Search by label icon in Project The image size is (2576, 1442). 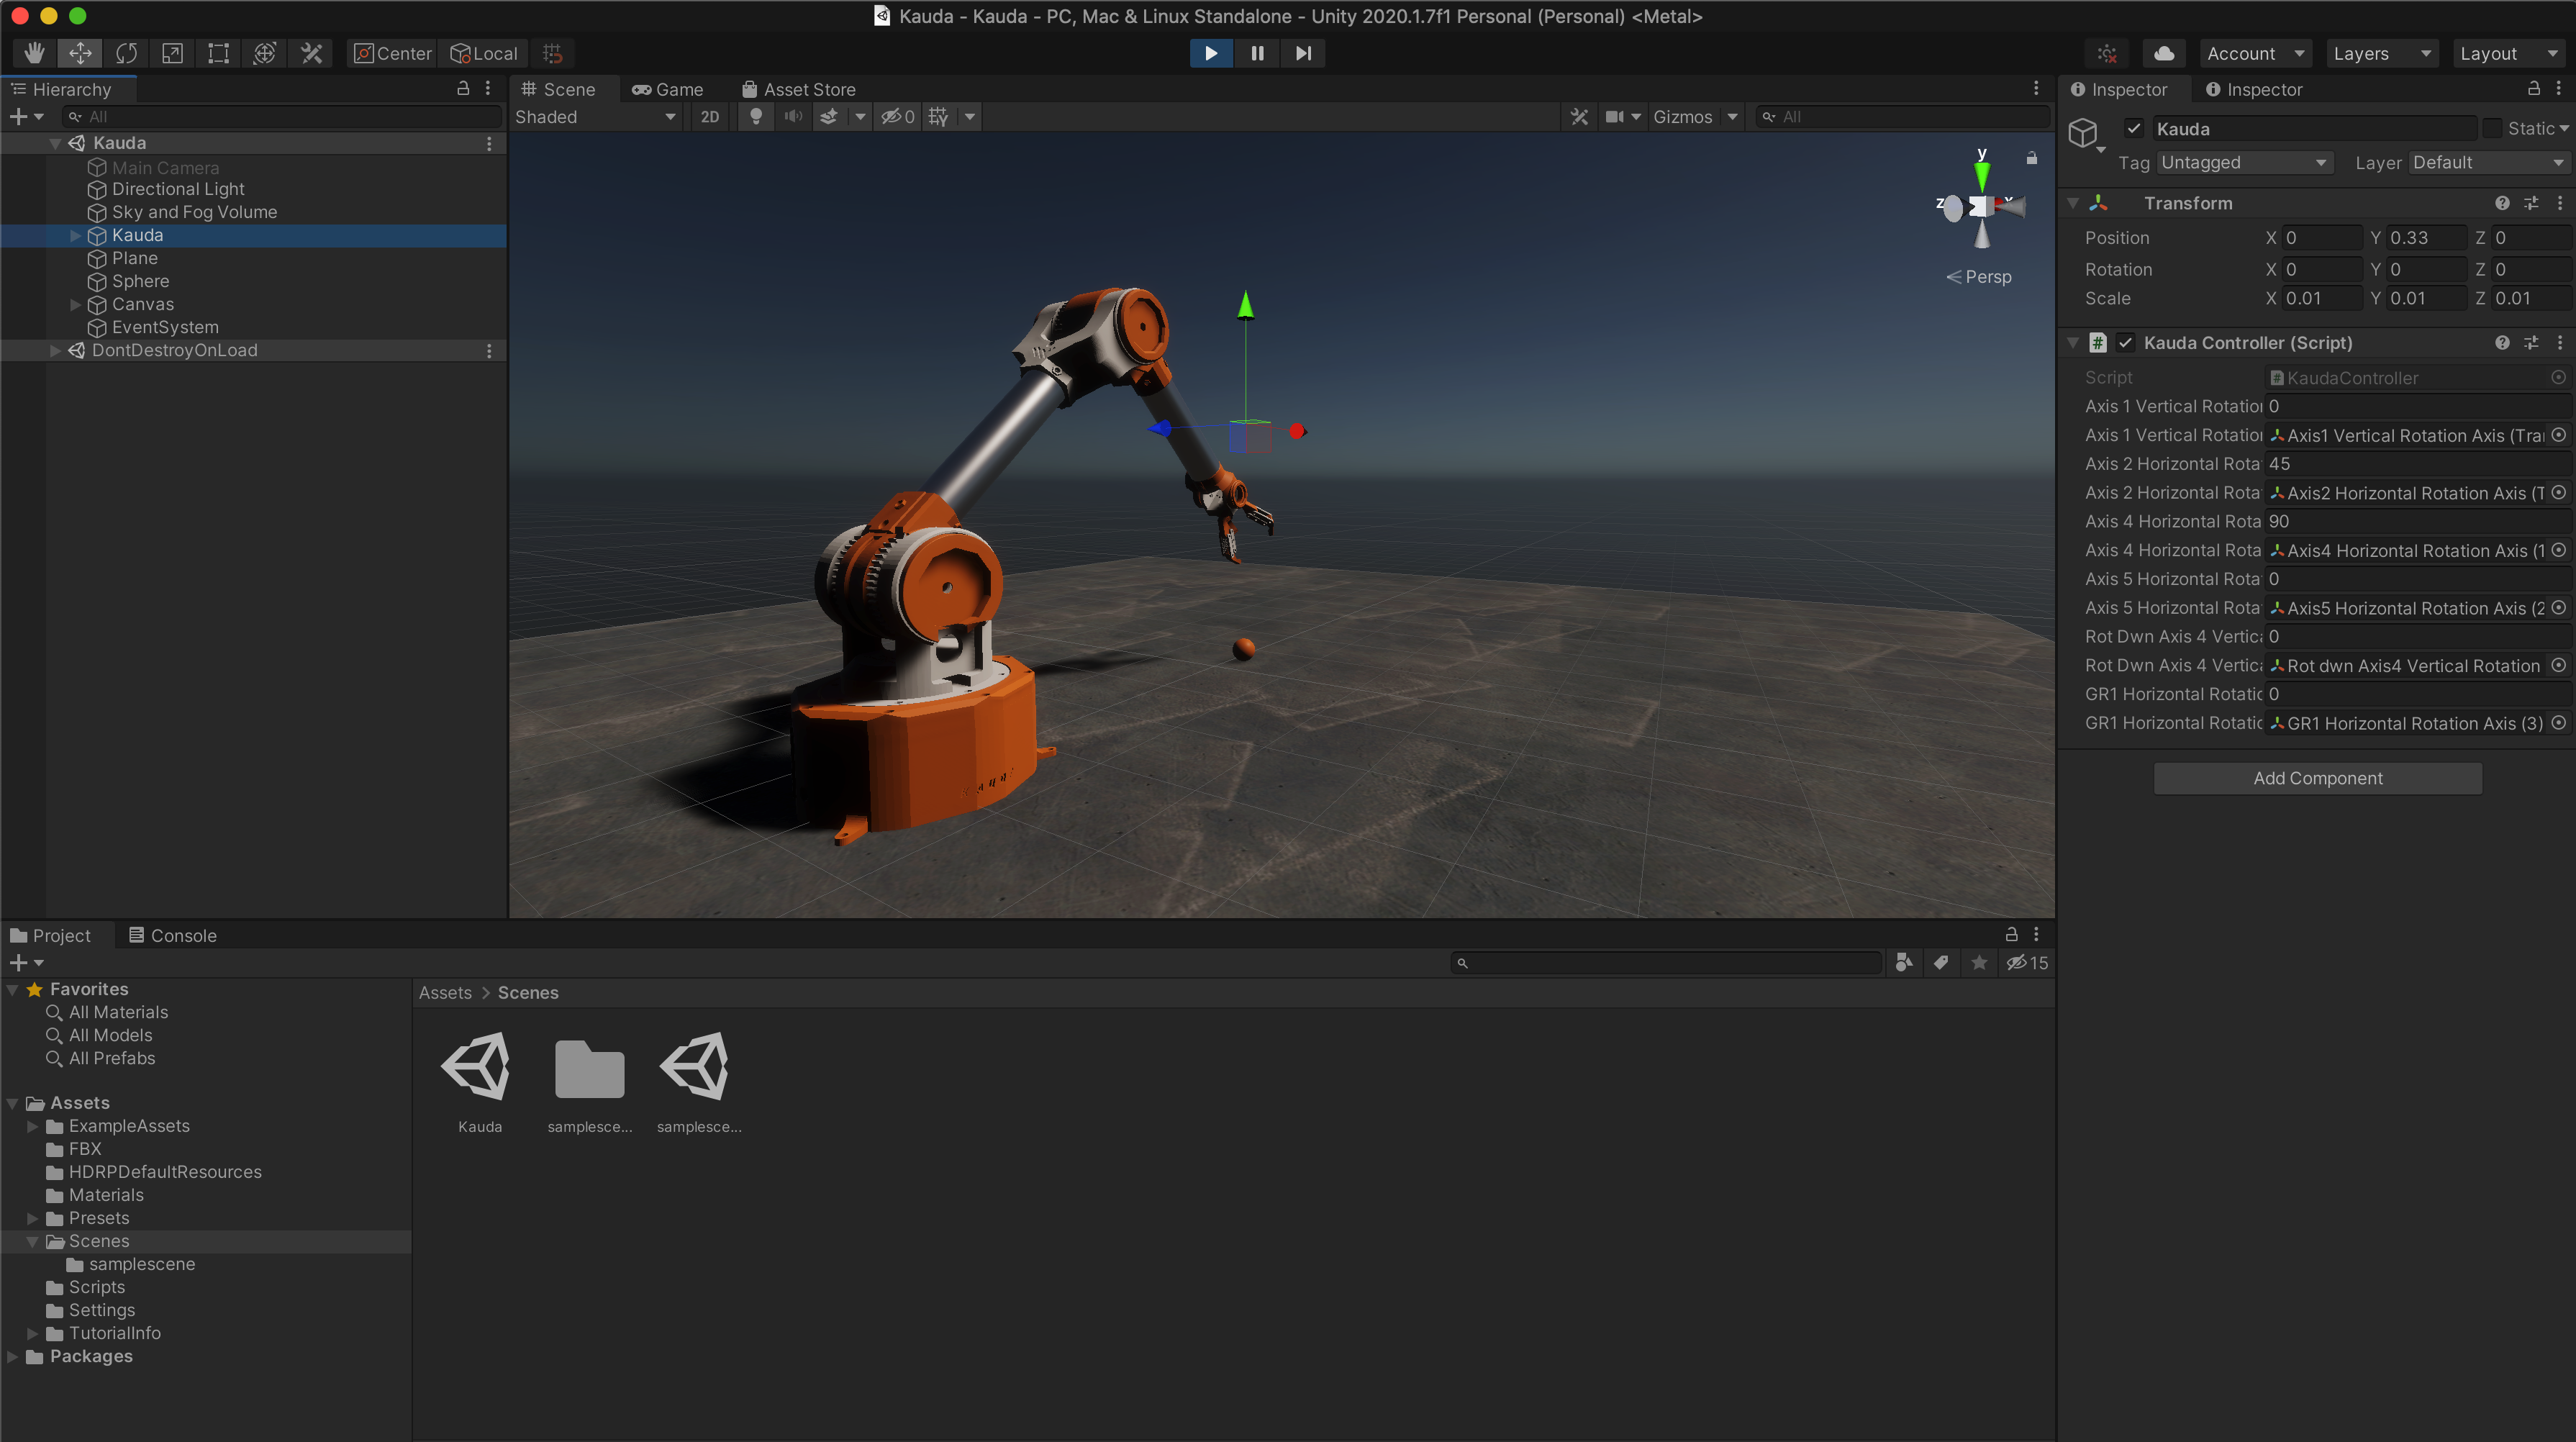tap(1941, 963)
